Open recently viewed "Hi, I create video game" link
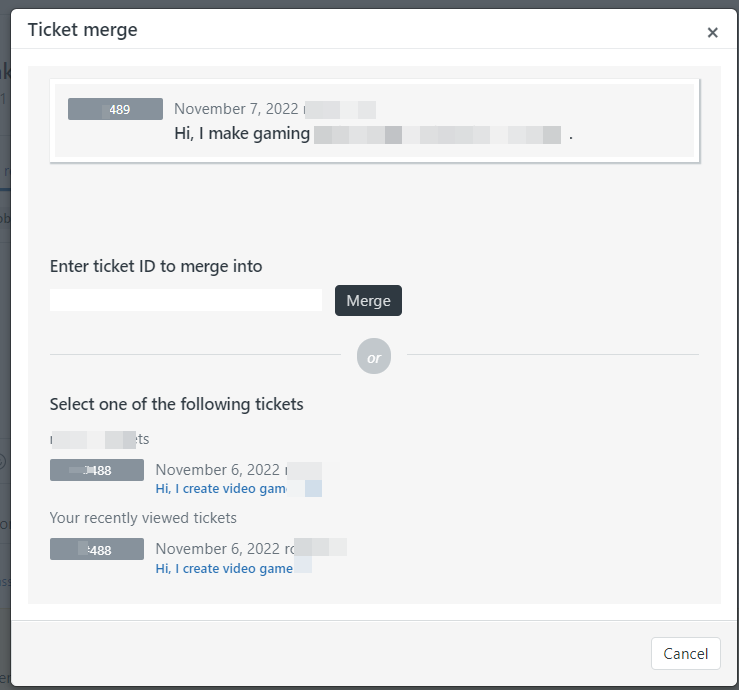739x690 pixels. 224,568
